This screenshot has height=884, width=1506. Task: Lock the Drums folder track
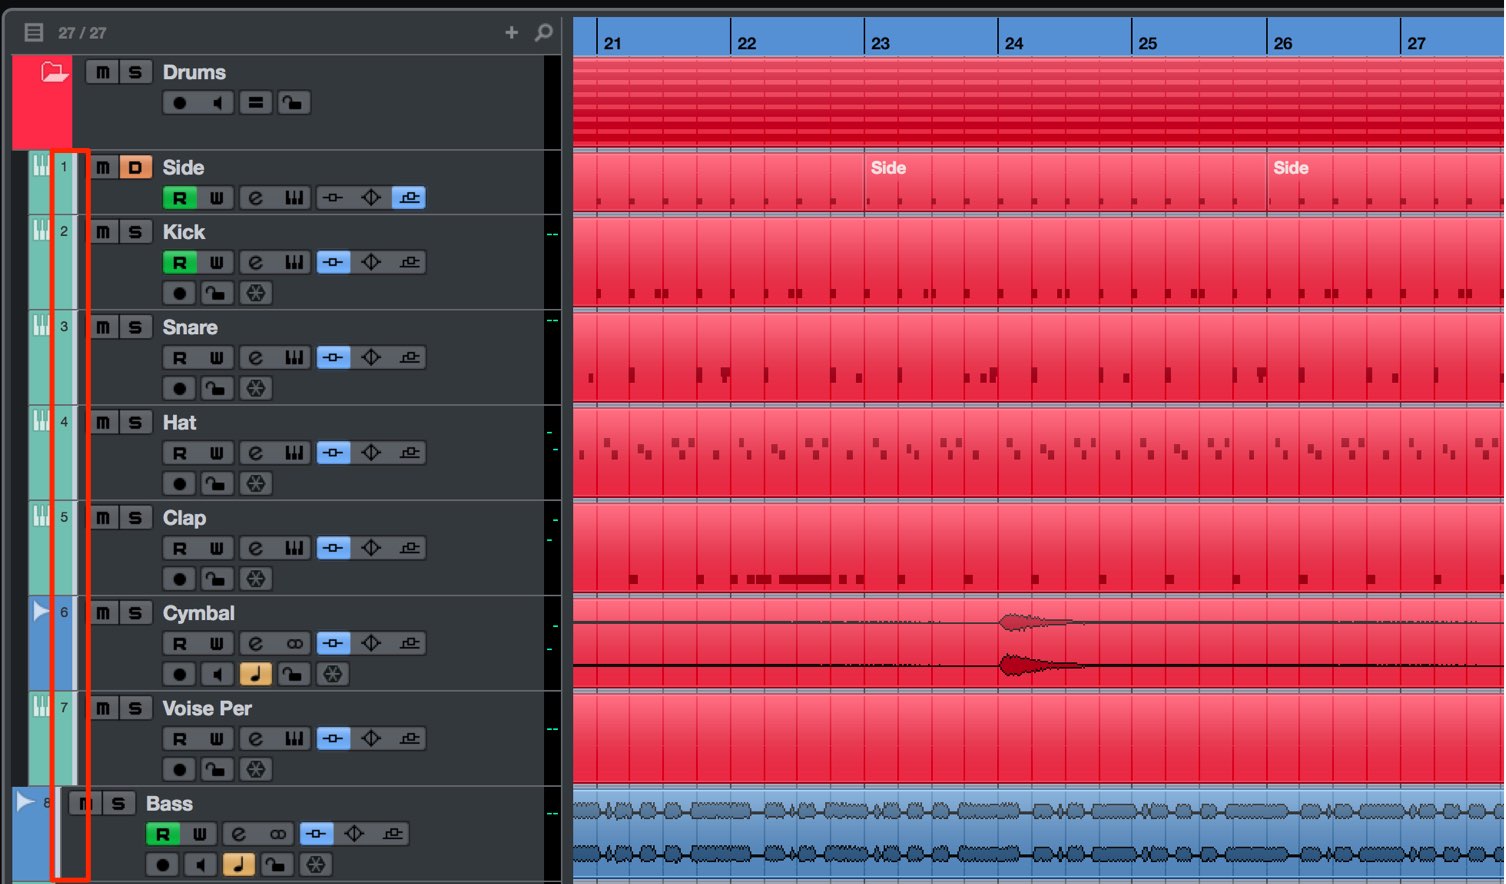tap(293, 103)
